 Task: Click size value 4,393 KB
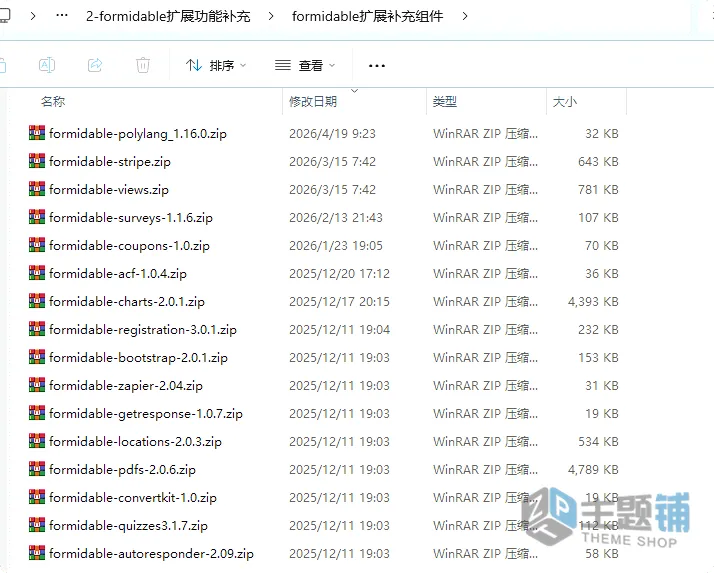pyautogui.click(x=593, y=302)
